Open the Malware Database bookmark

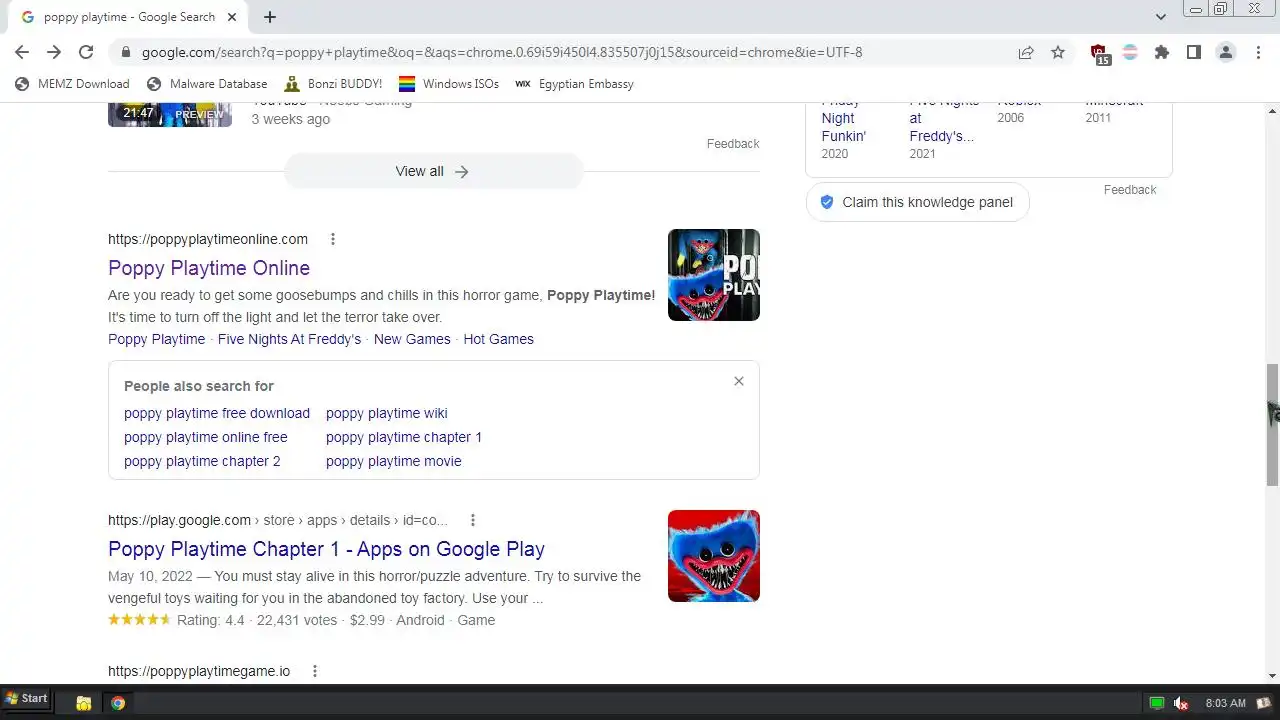pos(207,84)
